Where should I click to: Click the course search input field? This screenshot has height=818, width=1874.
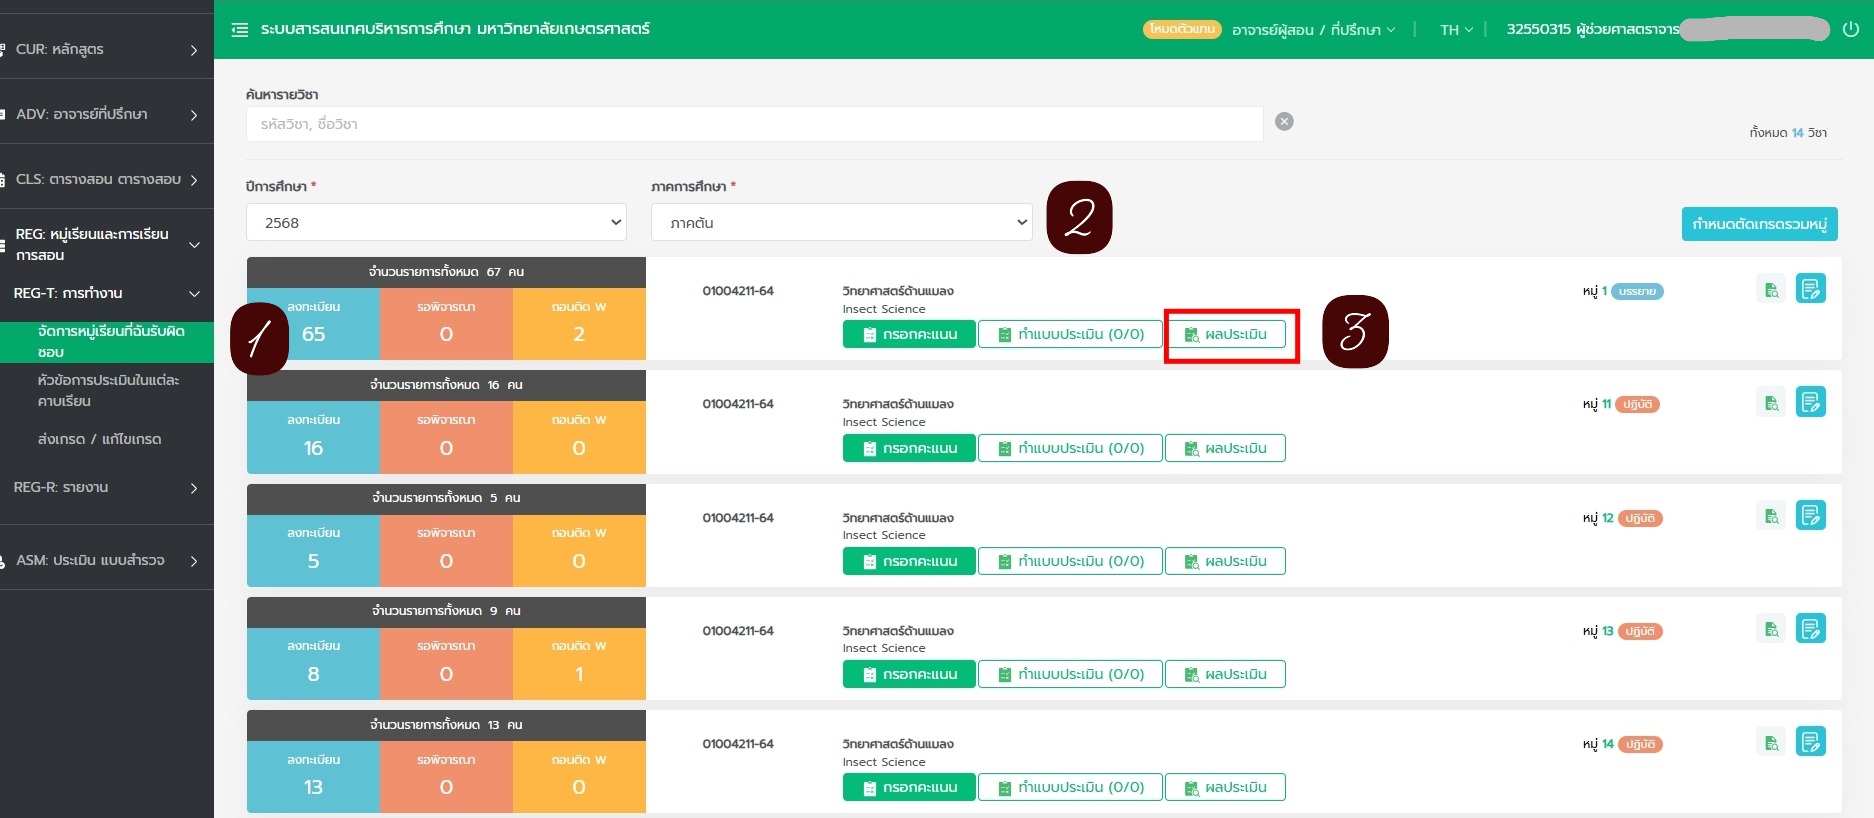coord(754,124)
